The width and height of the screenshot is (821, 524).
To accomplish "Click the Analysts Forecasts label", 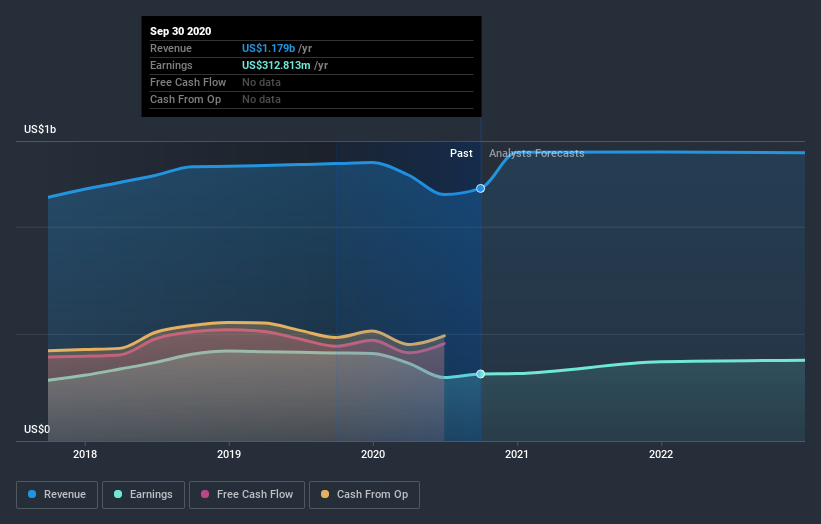I will (537, 153).
